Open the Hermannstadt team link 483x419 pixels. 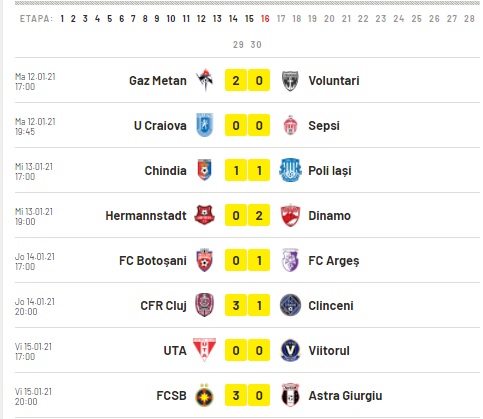[146, 216]
